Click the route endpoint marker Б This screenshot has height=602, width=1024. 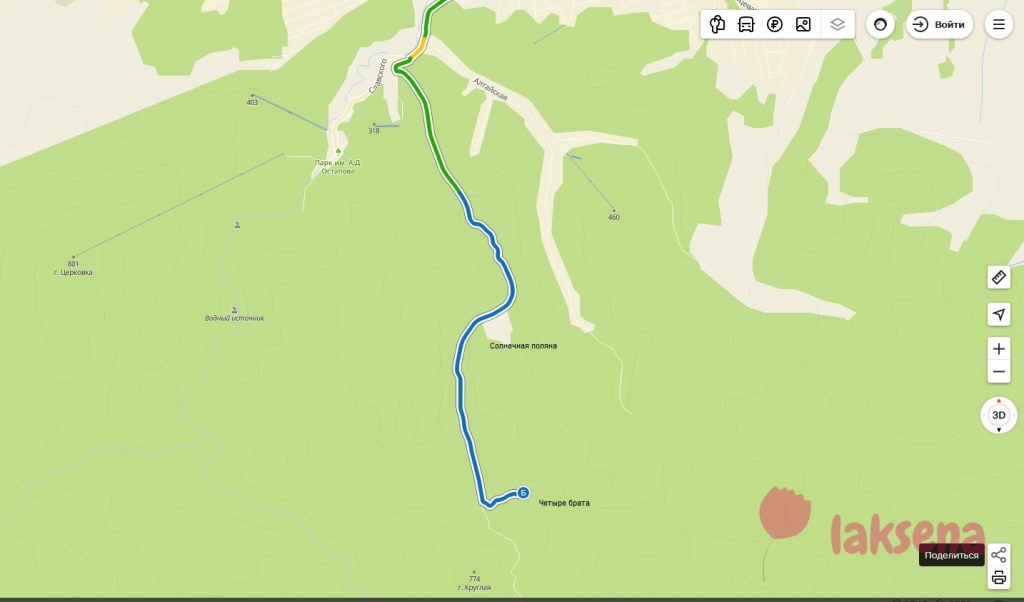coord(523,493)
